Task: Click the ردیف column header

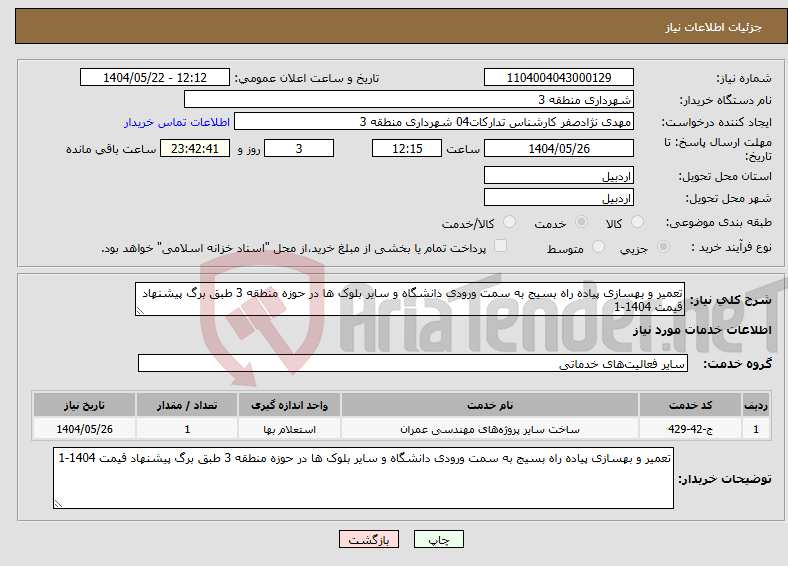Action: pyautogui.click(x=756, y=405)
